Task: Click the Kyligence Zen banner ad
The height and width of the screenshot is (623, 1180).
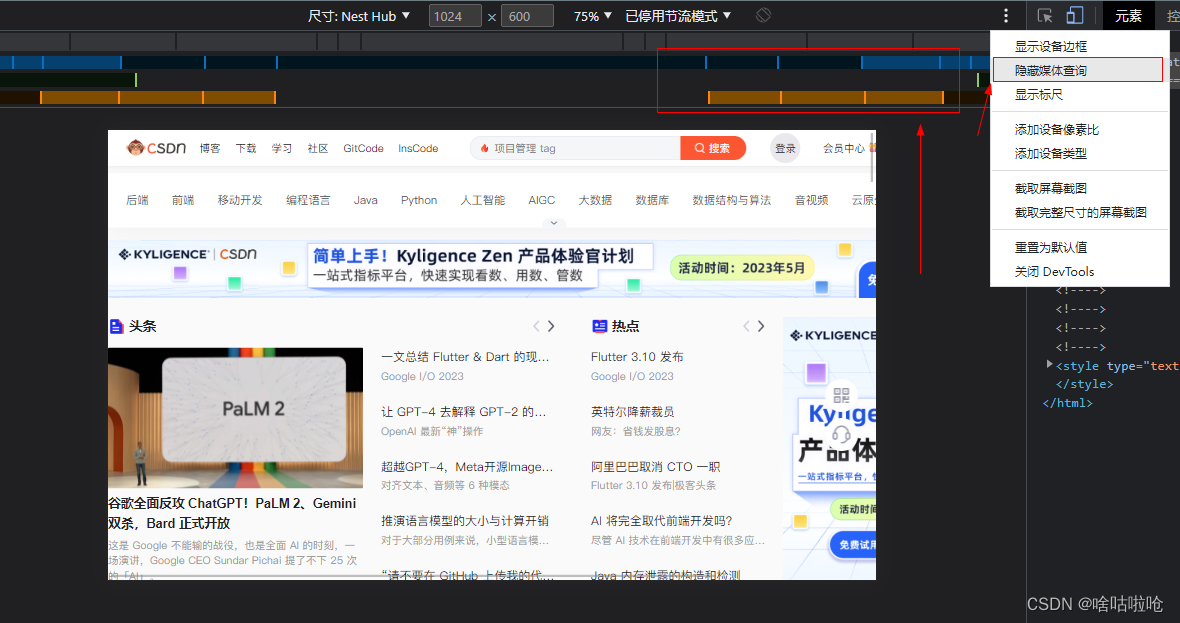Action: (x=491, y=269)
